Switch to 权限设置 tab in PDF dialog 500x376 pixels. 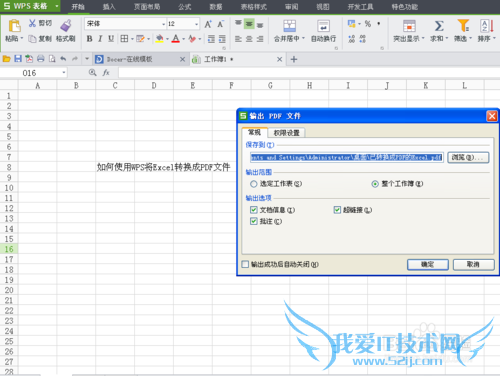tap(286, 133)
